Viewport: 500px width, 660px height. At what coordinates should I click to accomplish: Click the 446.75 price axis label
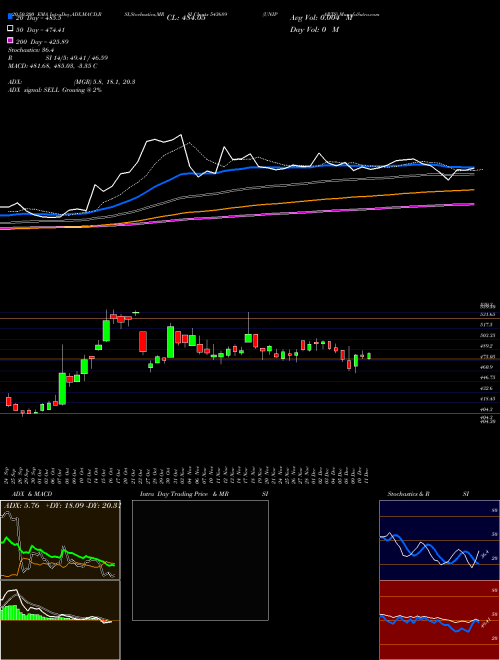(488, 378)
